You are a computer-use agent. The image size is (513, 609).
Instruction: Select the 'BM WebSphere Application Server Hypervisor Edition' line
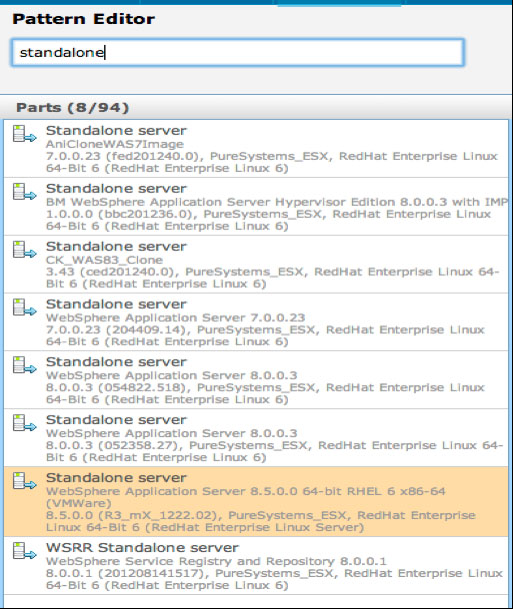click(276, 202)
